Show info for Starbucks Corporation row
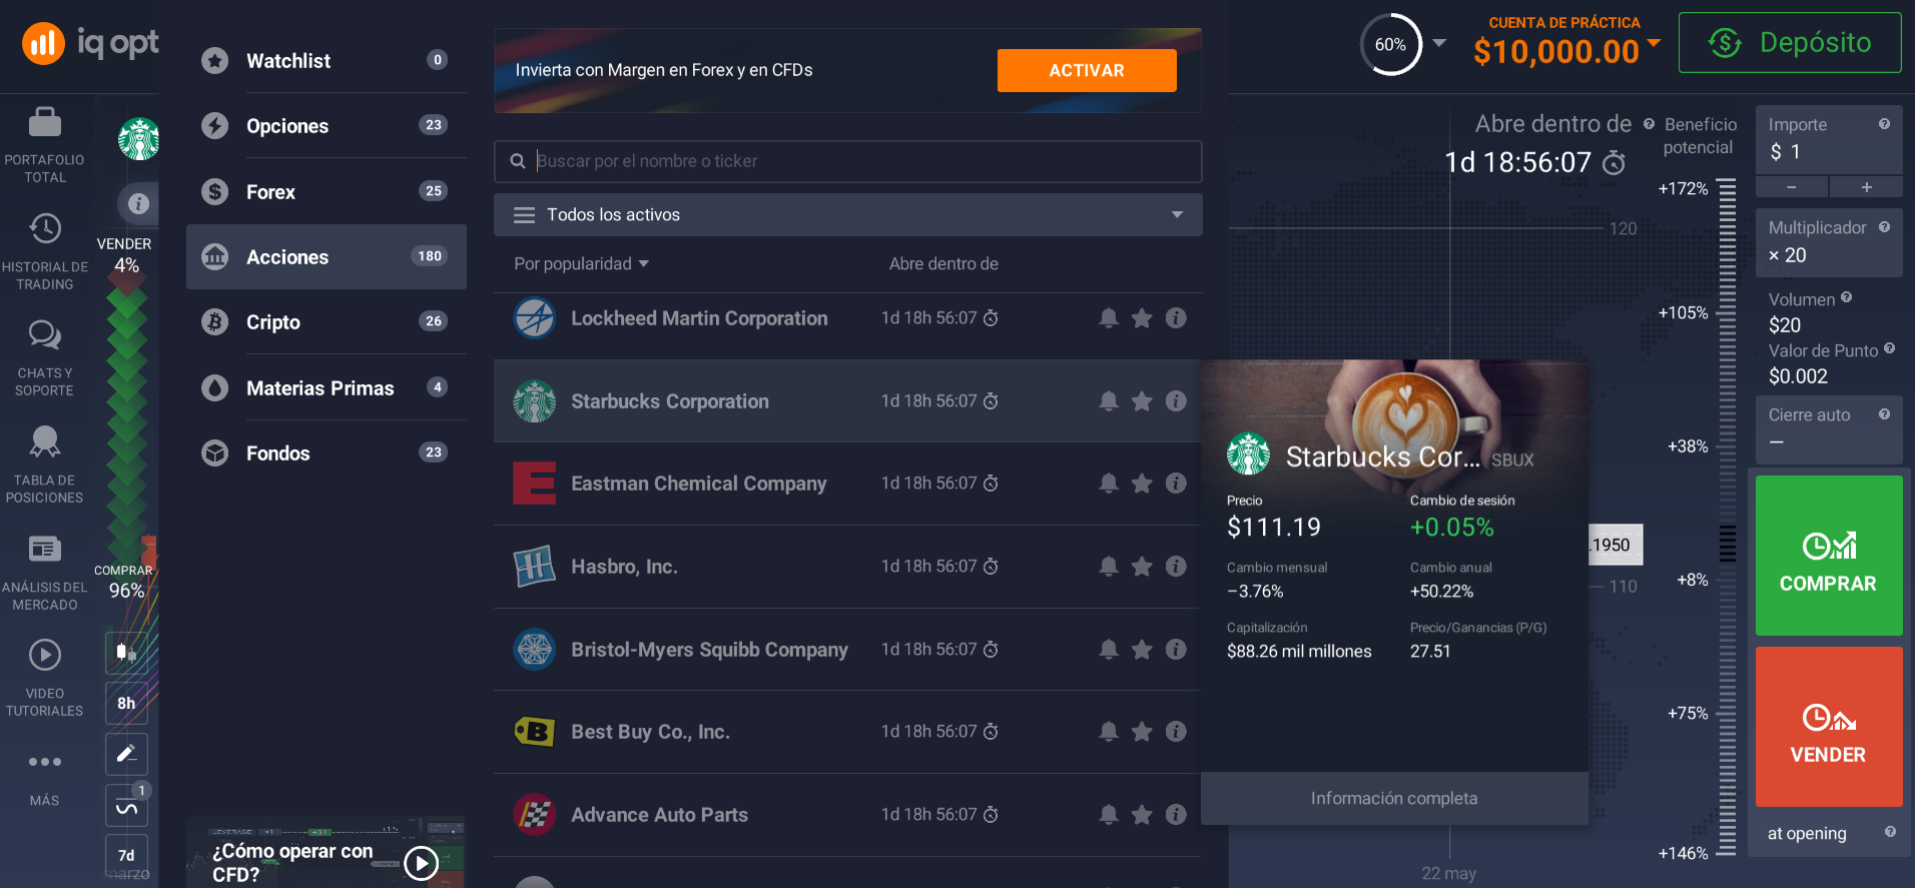The image size is (1915, 888). pyautogui.click(x=1176, y=401)
